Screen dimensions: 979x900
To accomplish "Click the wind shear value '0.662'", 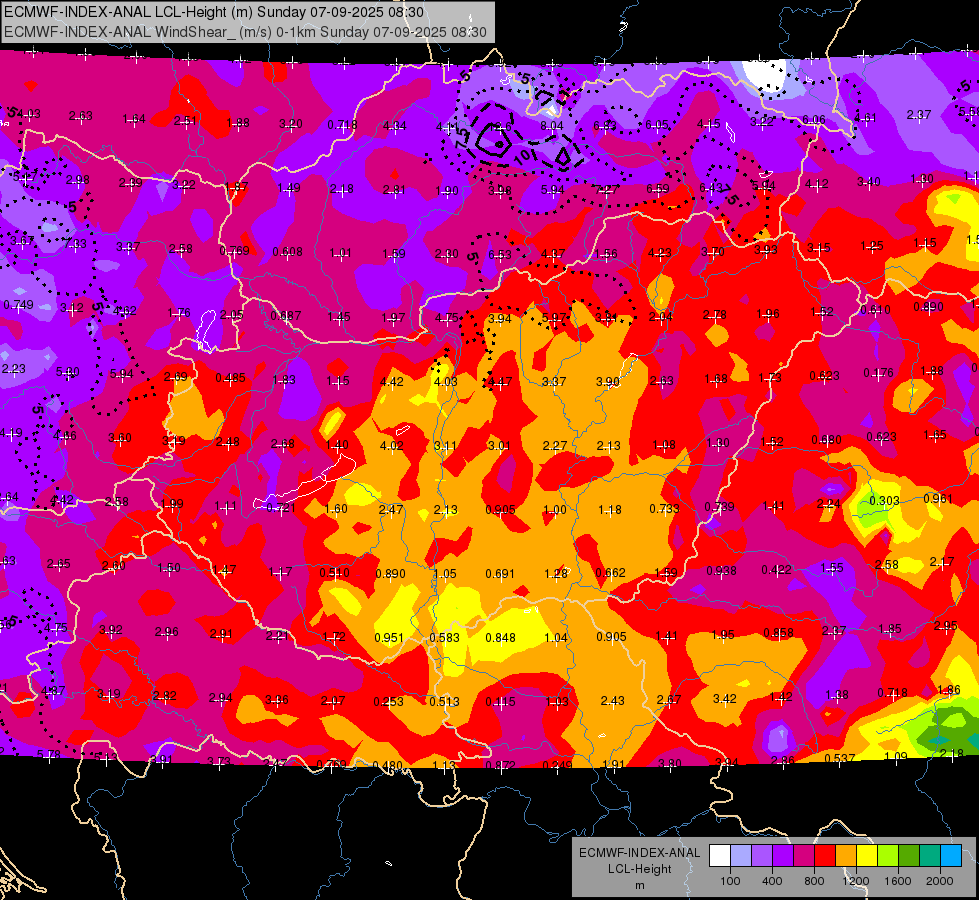I will [611, 573].
